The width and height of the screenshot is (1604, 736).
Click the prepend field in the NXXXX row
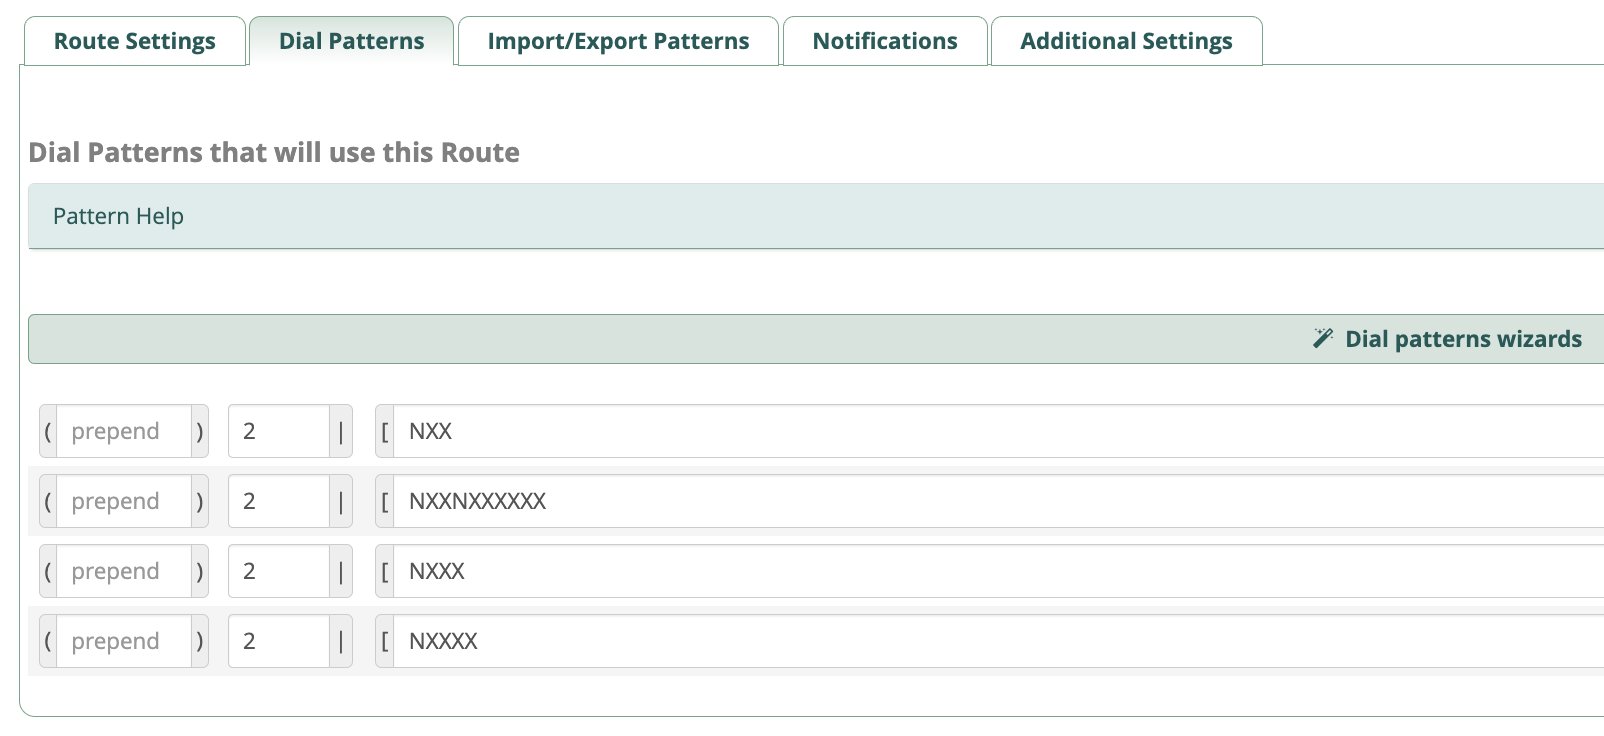[x=124, y=641]
